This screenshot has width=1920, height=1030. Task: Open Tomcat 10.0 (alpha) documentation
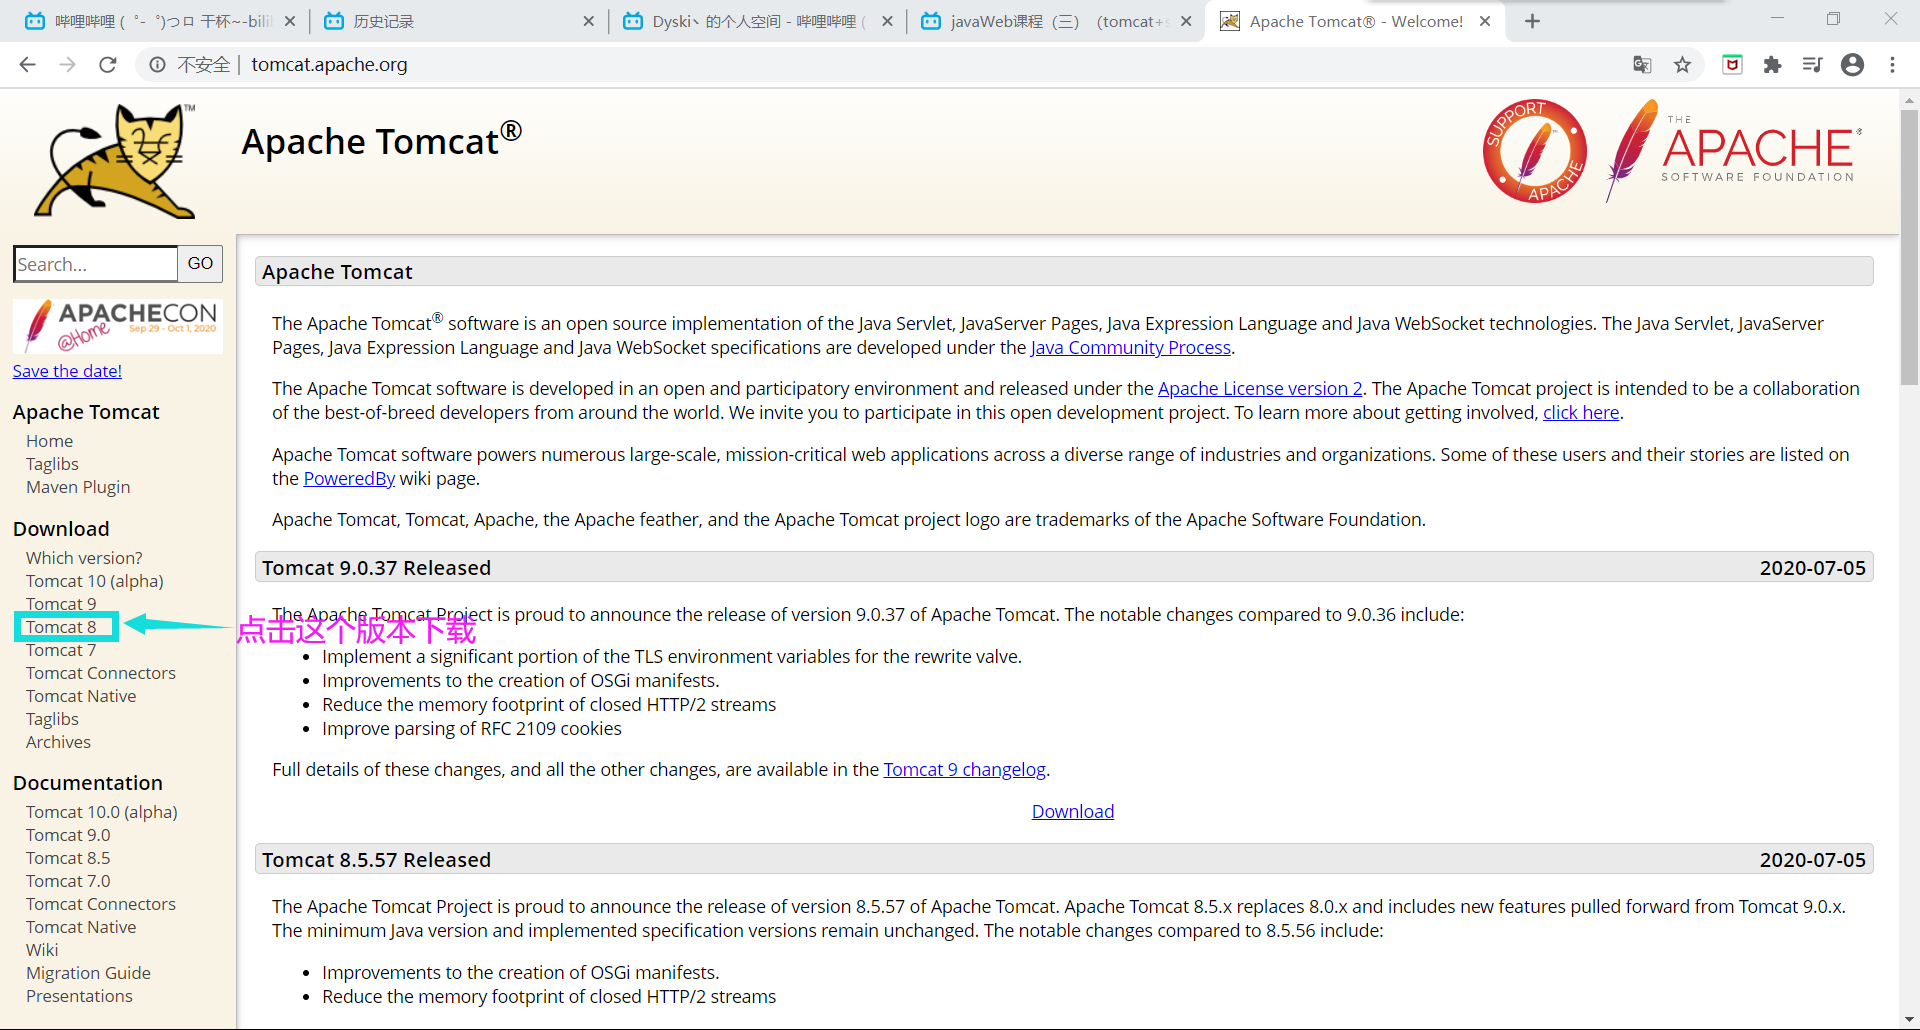tap(102, 812)
